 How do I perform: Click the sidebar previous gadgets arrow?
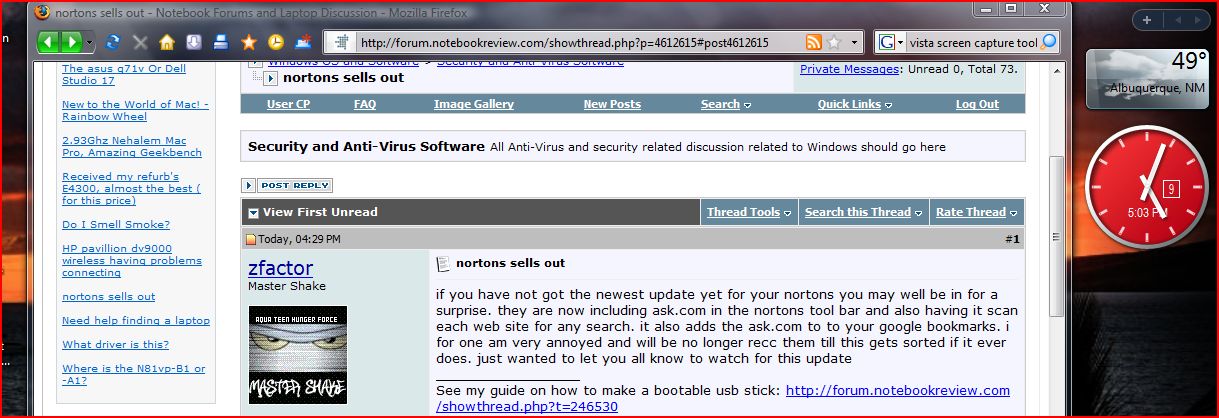point(1176,19)
